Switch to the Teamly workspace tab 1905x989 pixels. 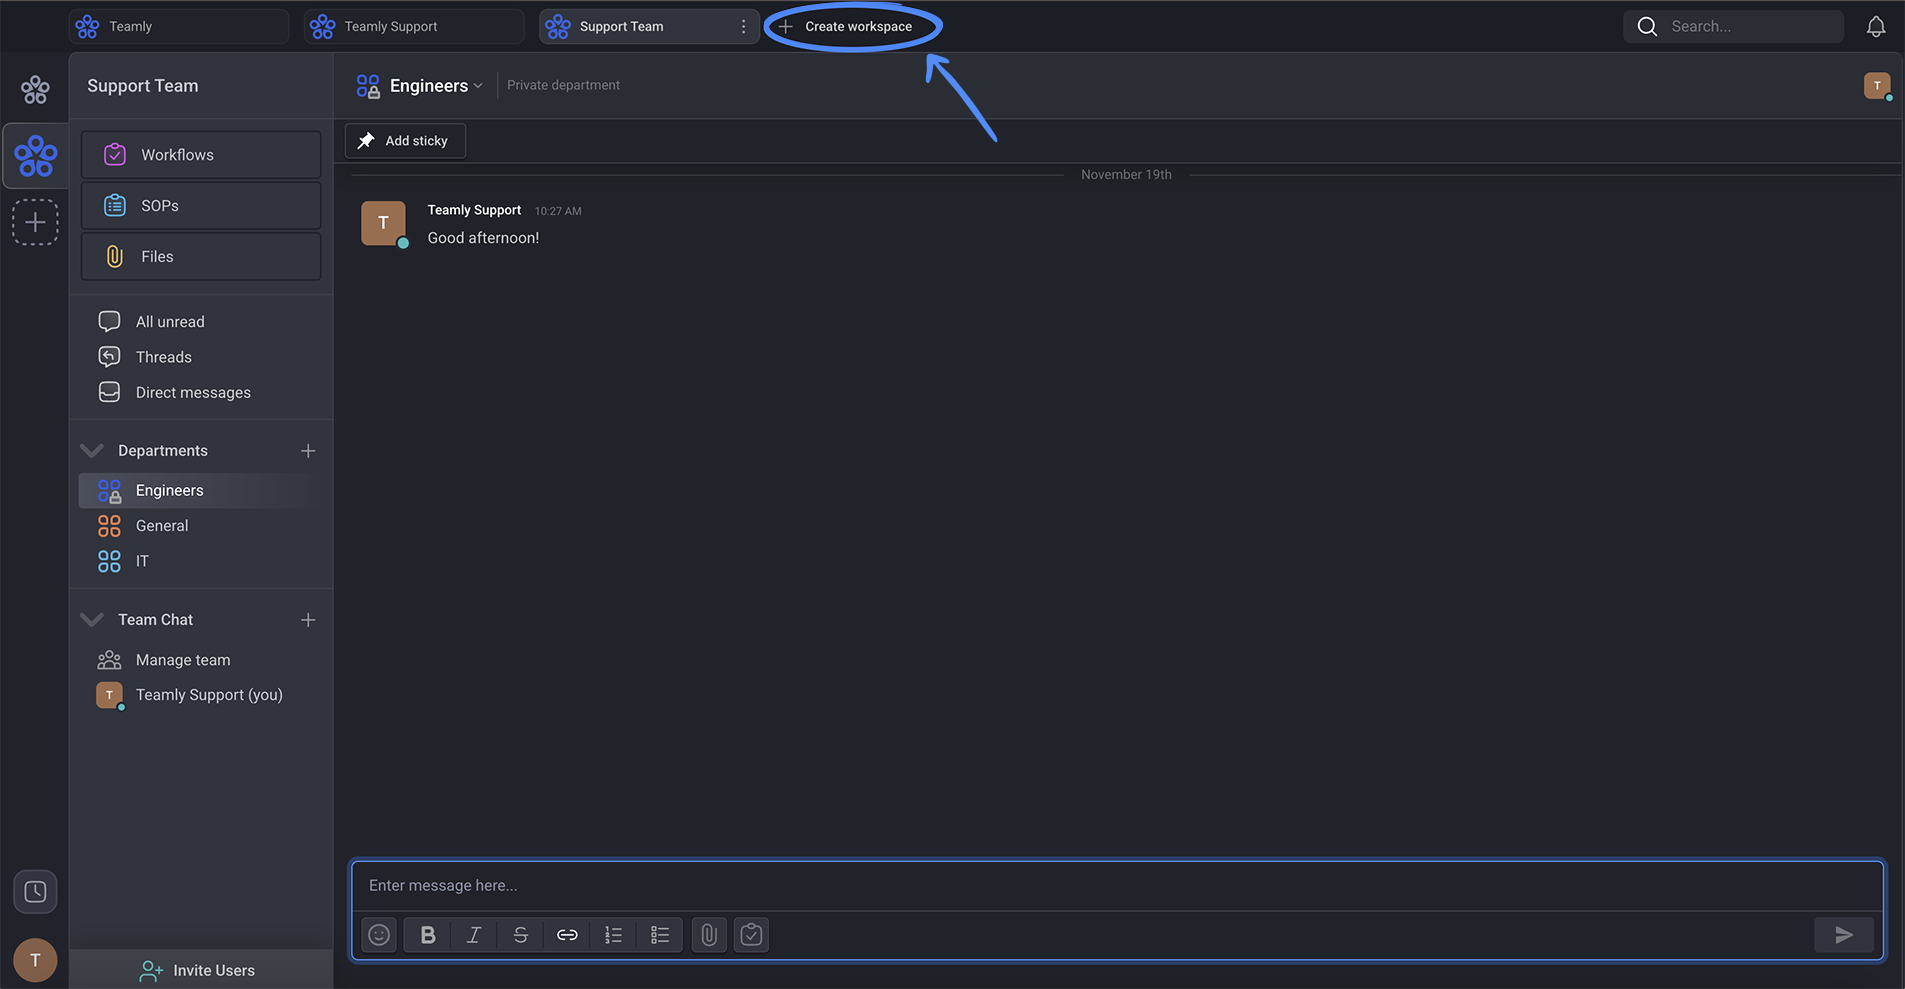(x=178, y=26)
